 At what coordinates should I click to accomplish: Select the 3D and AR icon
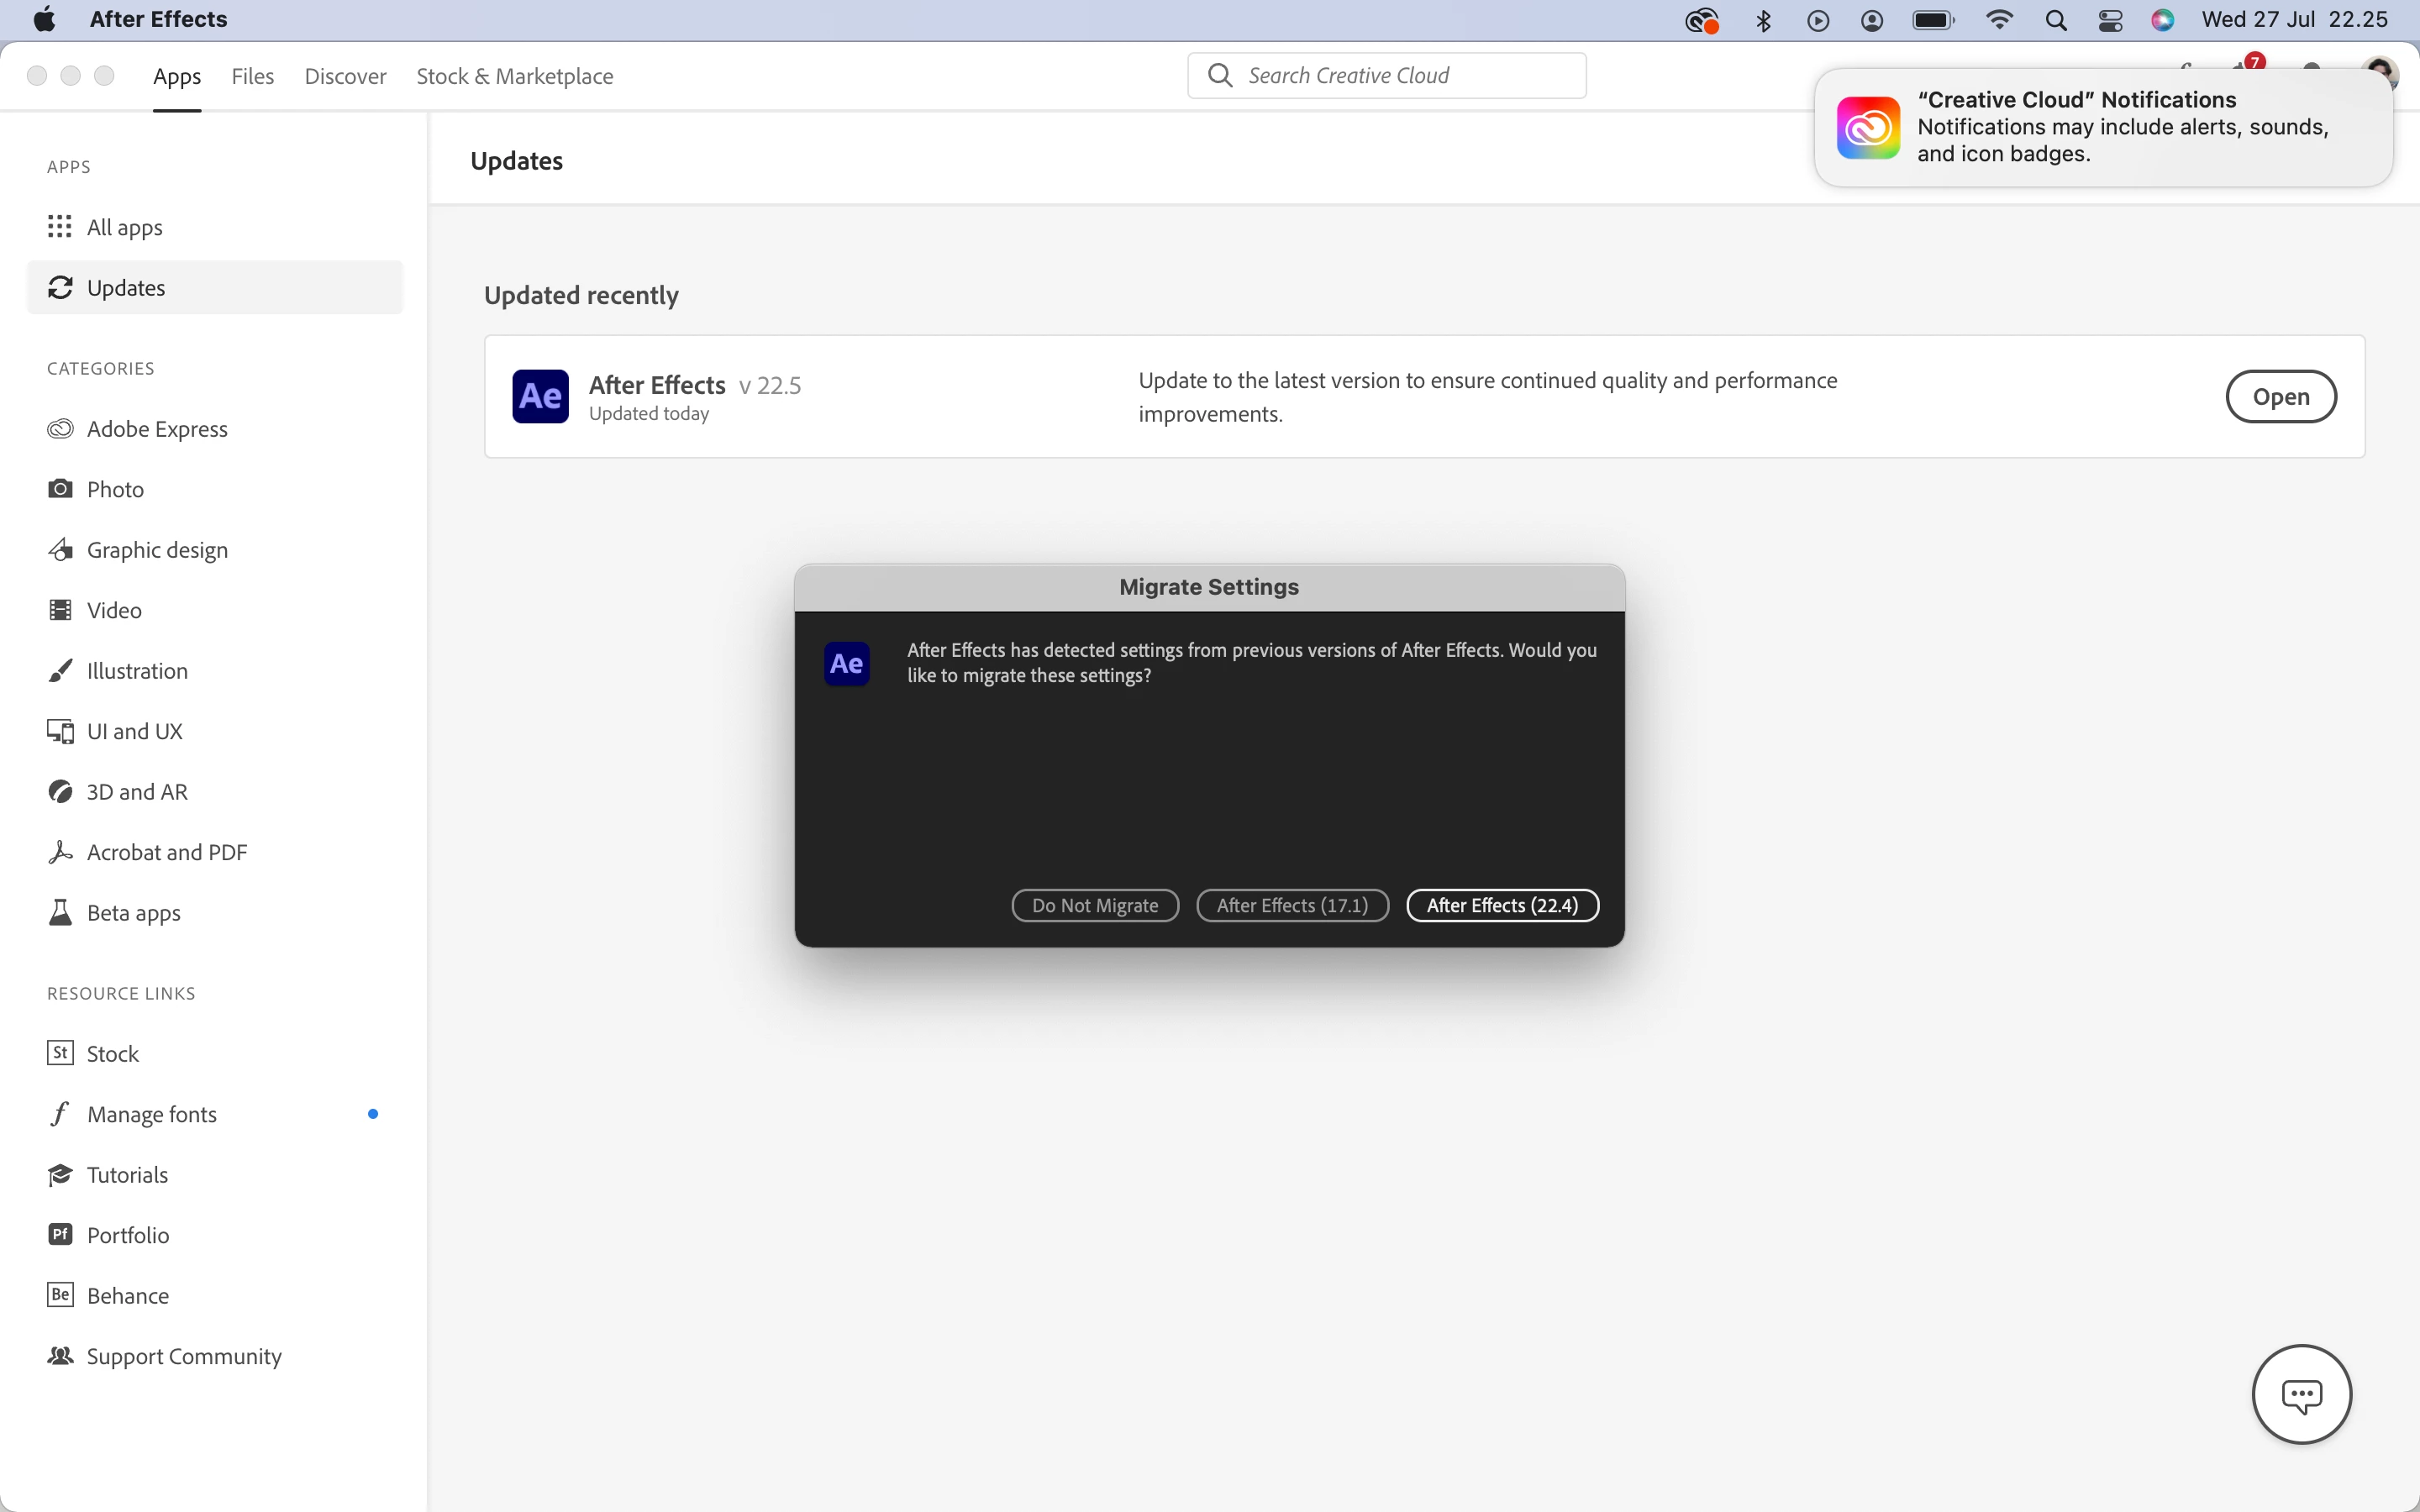pyautogui.click(x=60, y=792)
